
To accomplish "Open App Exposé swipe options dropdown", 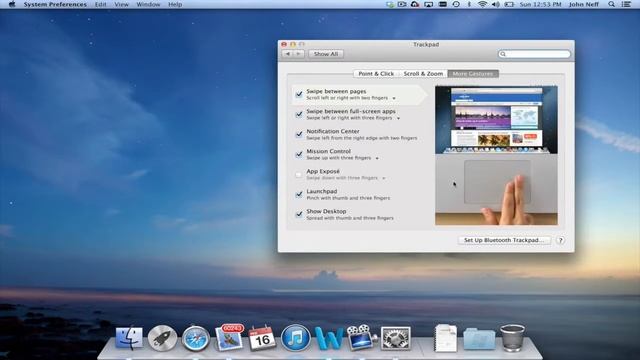I will tap(384, 178).
